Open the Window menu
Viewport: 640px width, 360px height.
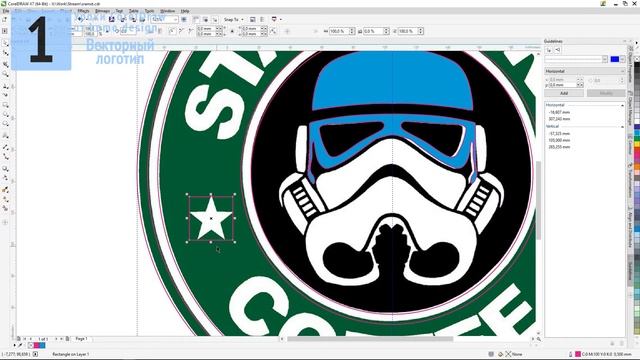click(167, 11)
